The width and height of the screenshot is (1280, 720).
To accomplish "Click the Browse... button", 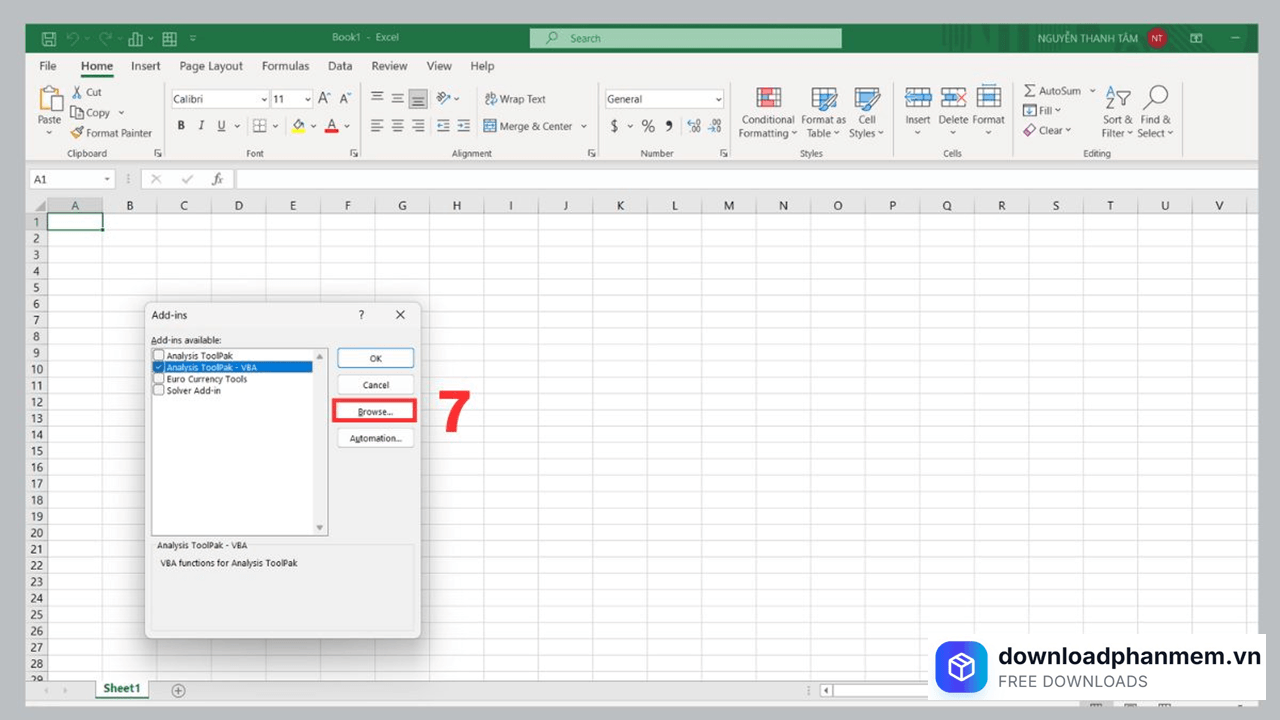I will (375, 412).
